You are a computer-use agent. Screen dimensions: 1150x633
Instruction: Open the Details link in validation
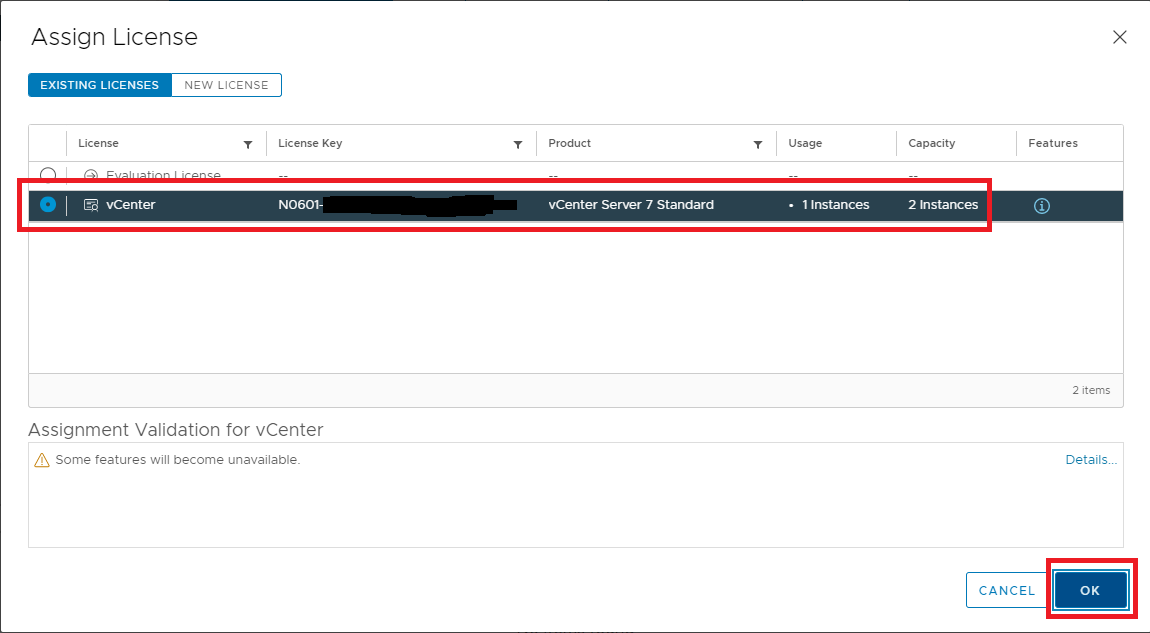1091,460
